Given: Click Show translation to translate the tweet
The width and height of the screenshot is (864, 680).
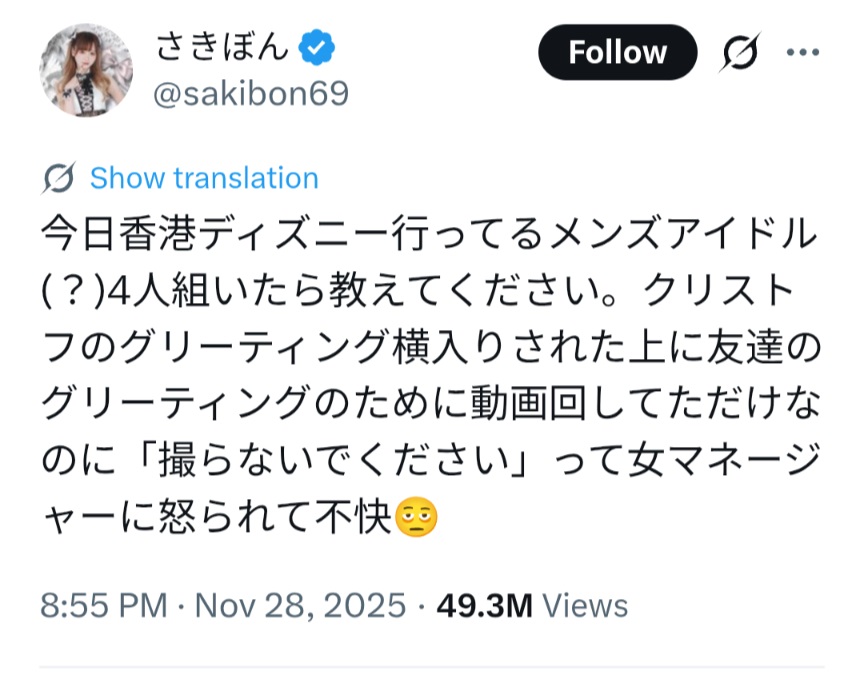Looking at the screenshot, I should (203, 179).
